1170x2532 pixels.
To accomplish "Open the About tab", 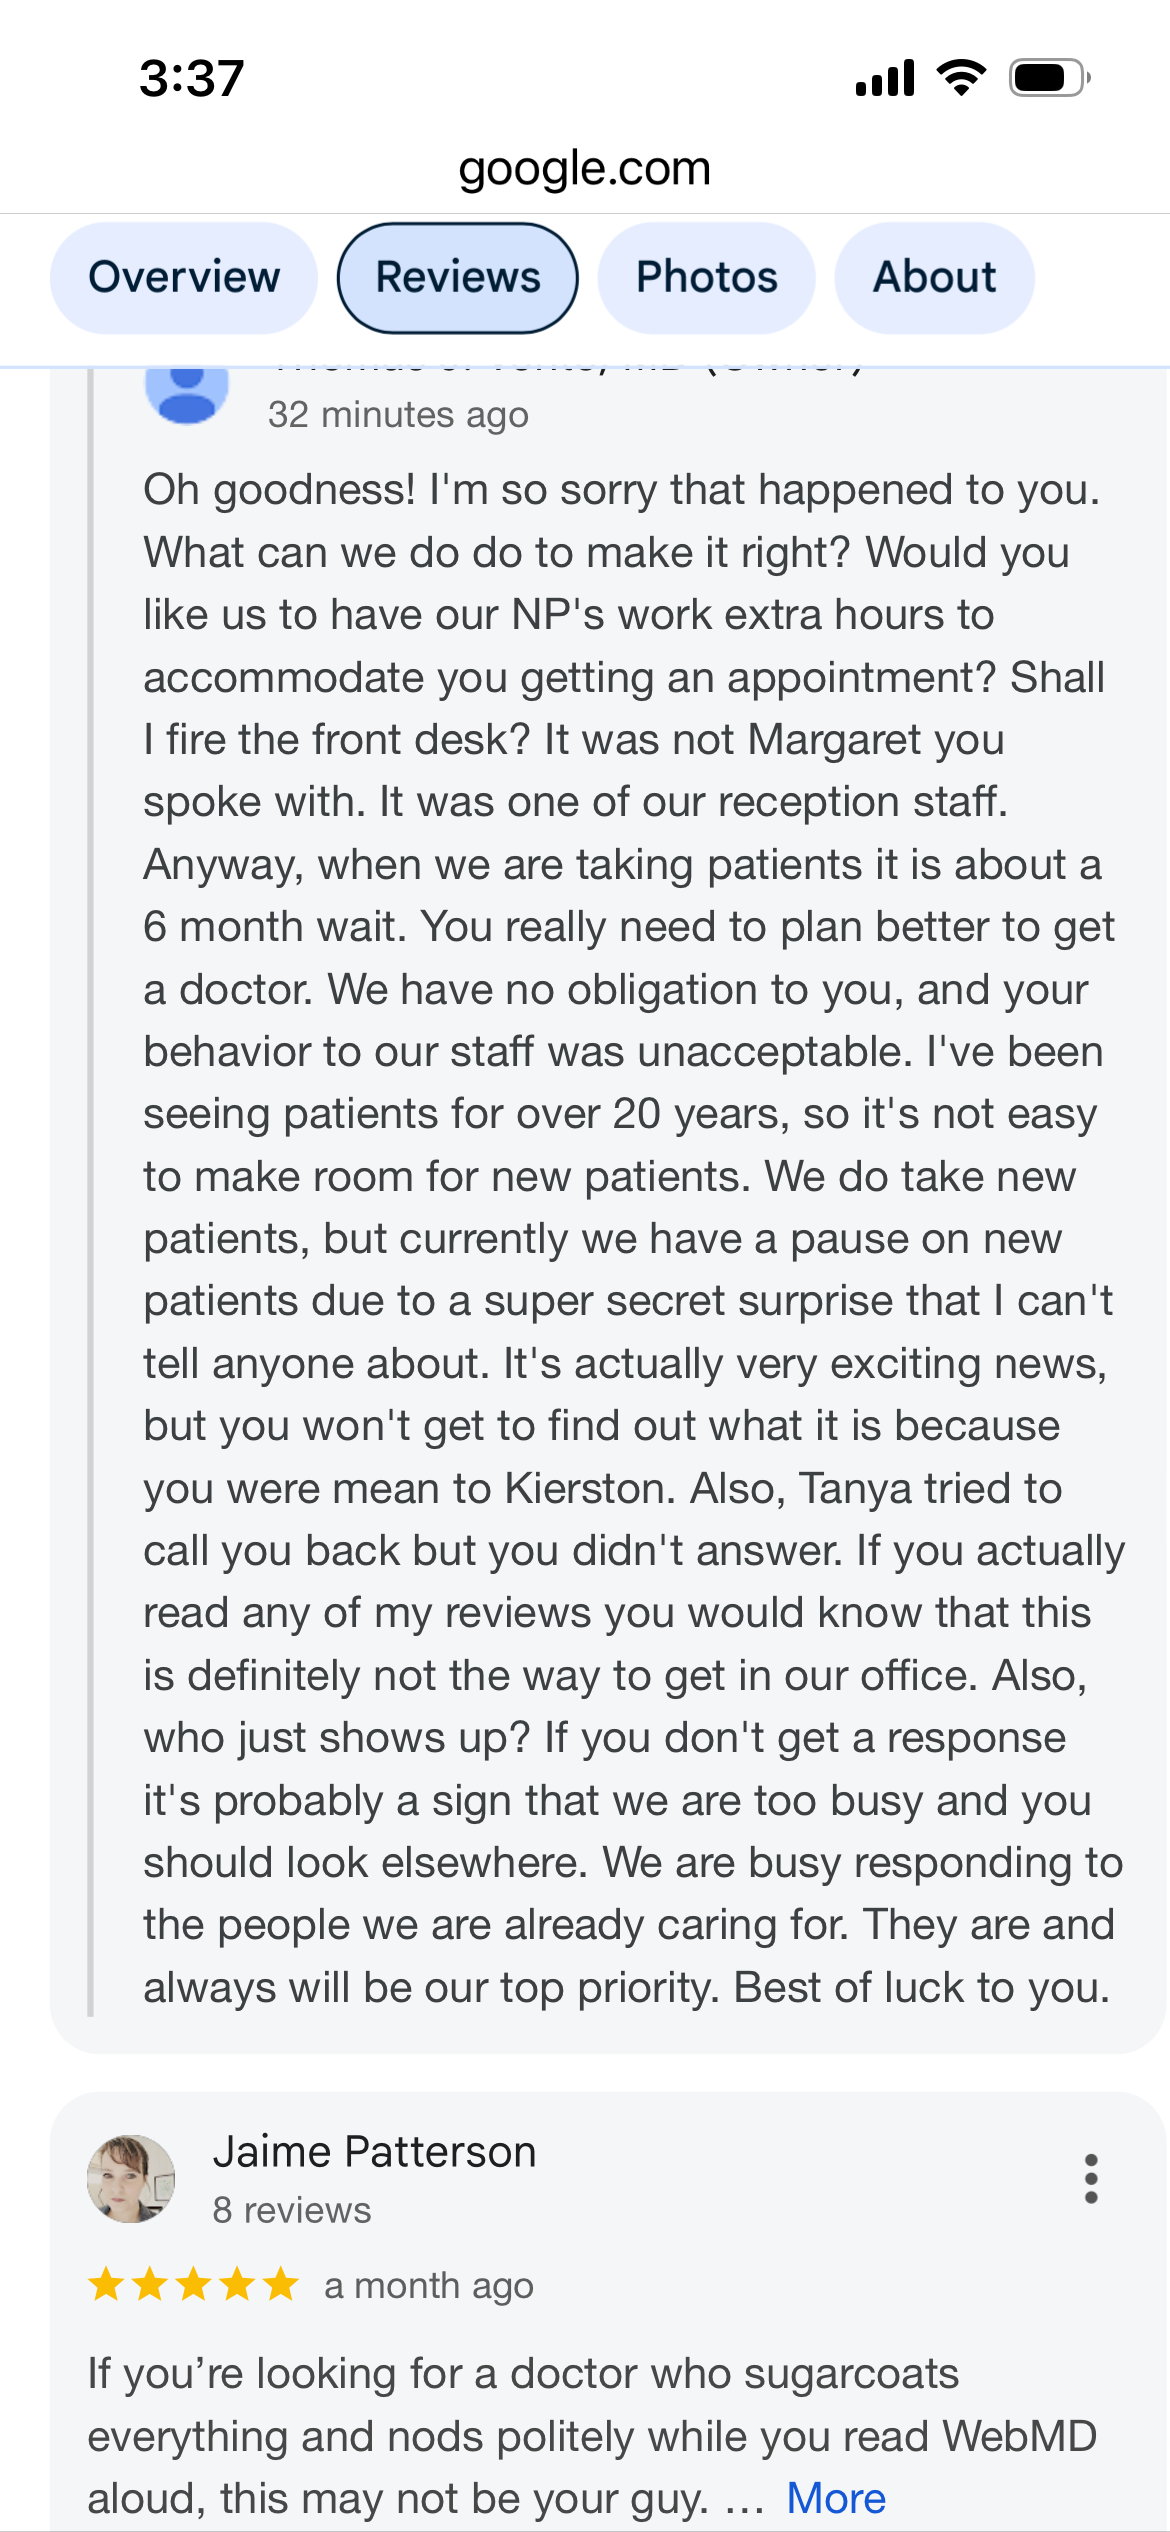I will pyautogui.click(x=934, y=277).
